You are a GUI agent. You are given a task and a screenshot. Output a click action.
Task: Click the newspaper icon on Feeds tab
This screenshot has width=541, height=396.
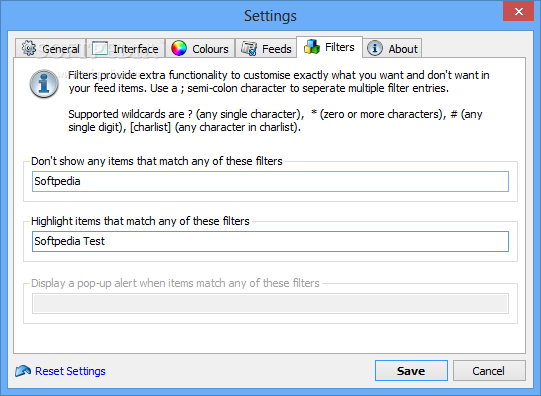tap(249, 48)
